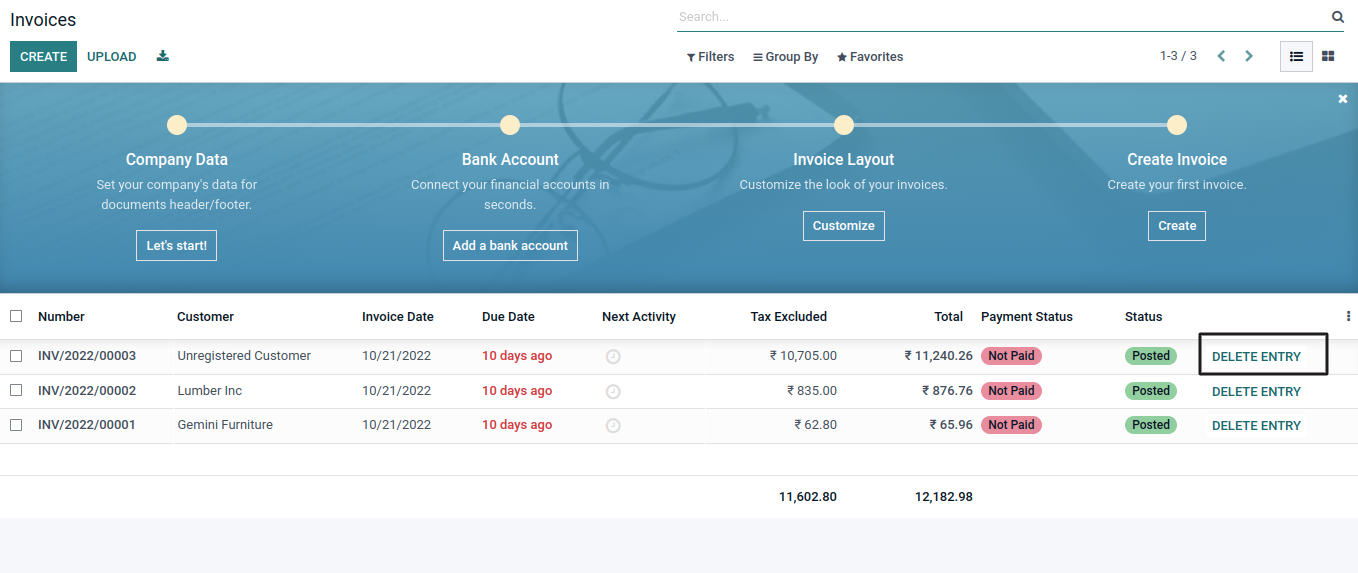Viewport: 1358px width, 573px height.
Task: Open activity clock for INV/2022/00003
Action: click(613, 357)
